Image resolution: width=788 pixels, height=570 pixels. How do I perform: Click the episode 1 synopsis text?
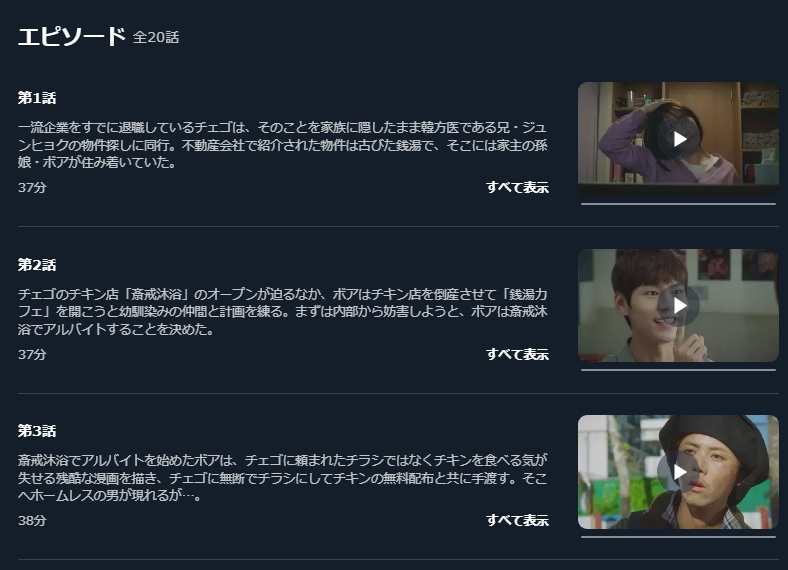point(282,145)
